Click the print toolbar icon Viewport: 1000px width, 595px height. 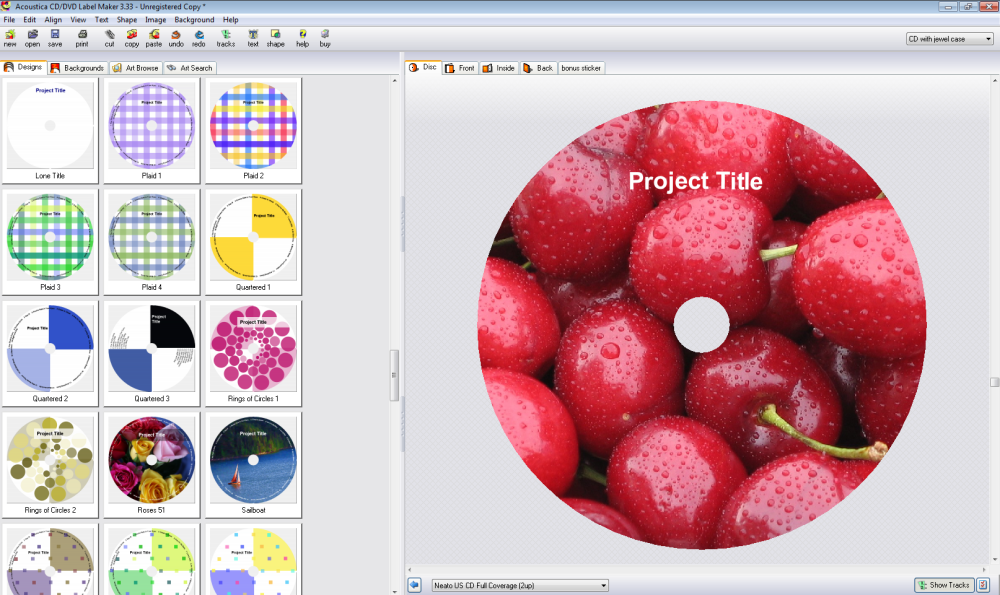[82, 38]
